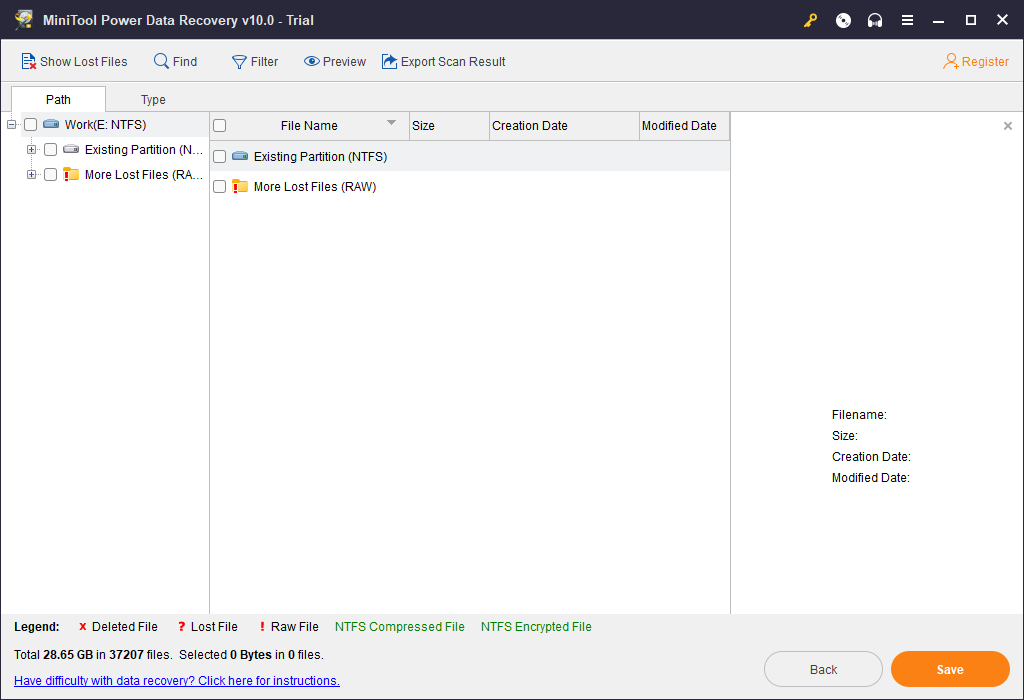The height and width of the screenshot is (700, 1024).
Task: Toggle the select-all checkbox in File Name header
Action: 219,125
